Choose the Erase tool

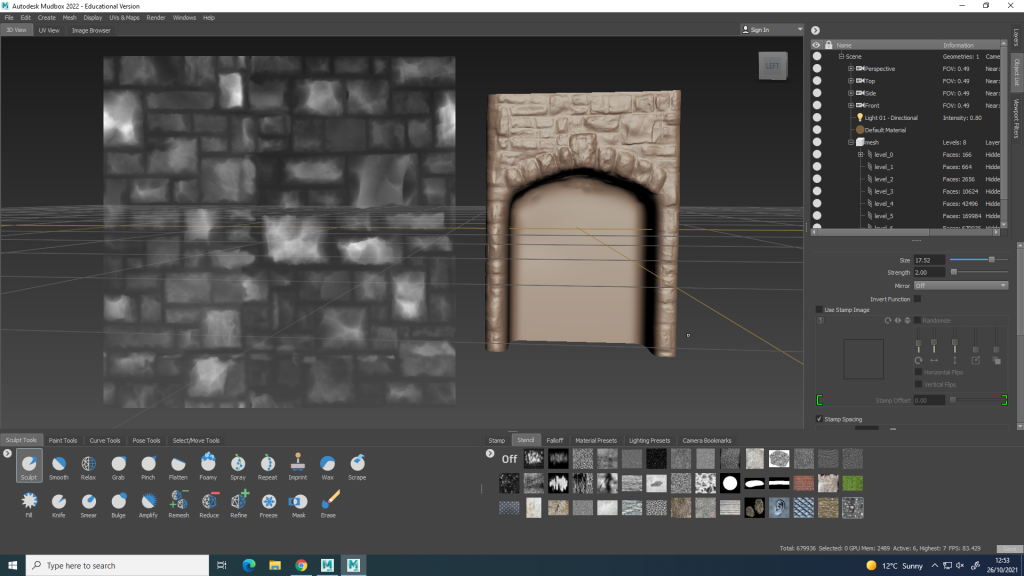point(329,501)
